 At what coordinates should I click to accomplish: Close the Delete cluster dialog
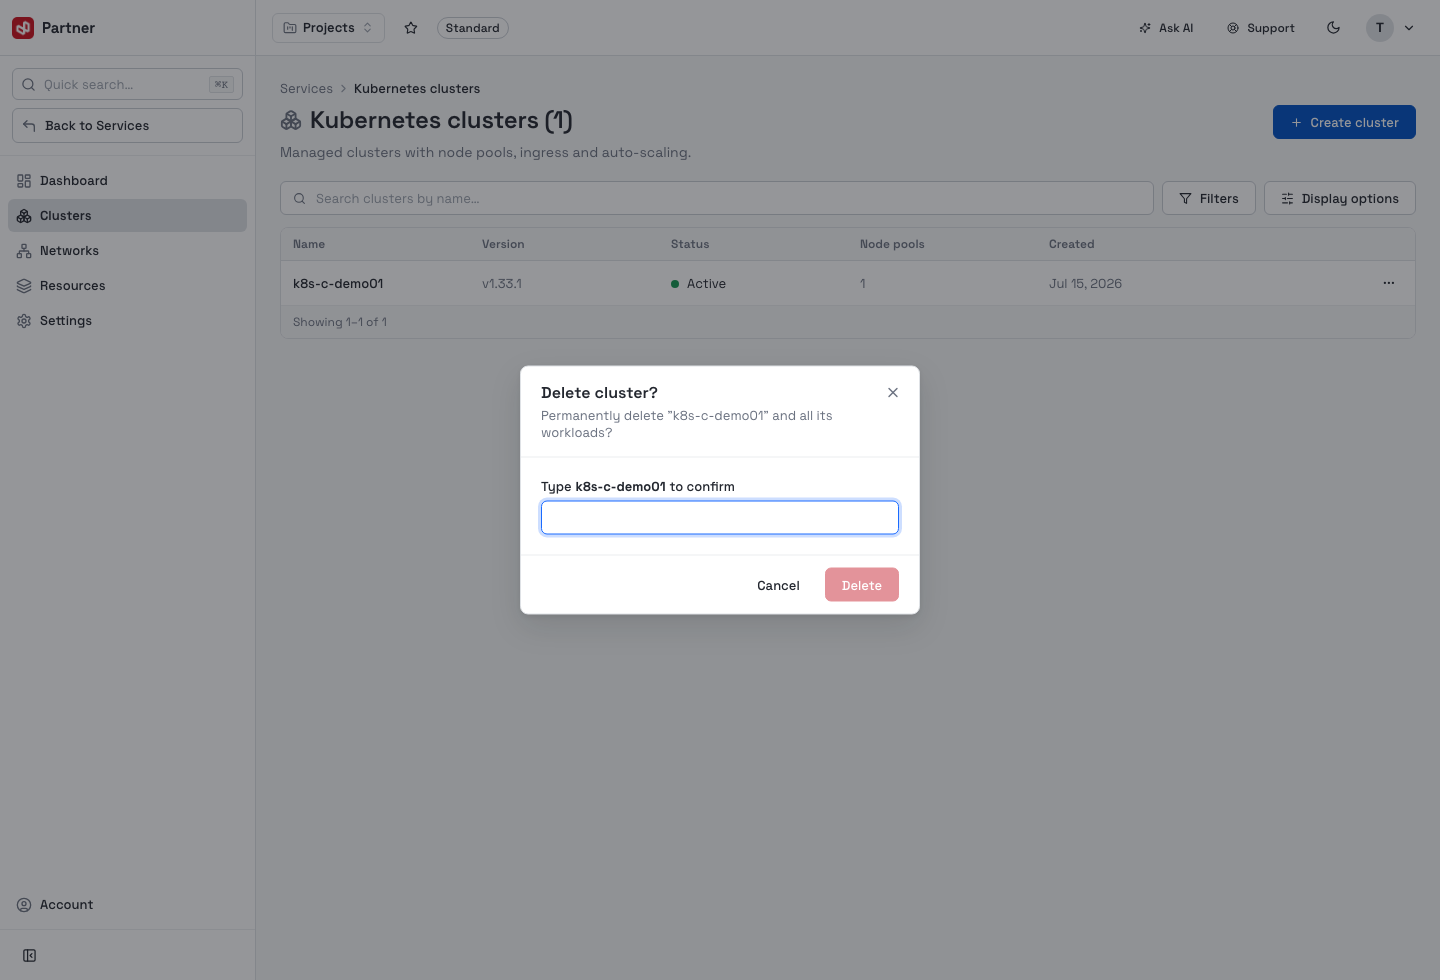click(893, 393)
